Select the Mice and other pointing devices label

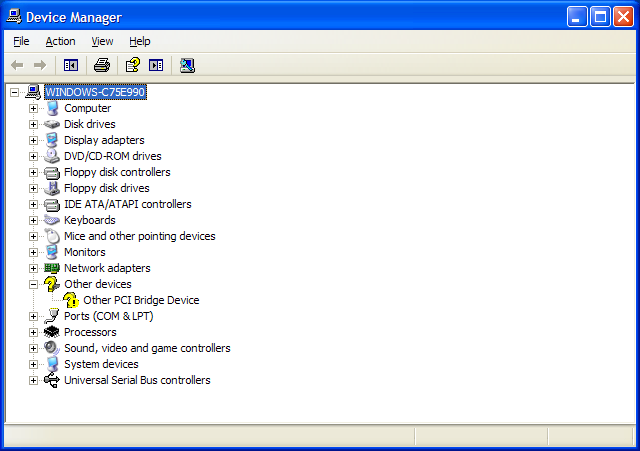[140, 236]
